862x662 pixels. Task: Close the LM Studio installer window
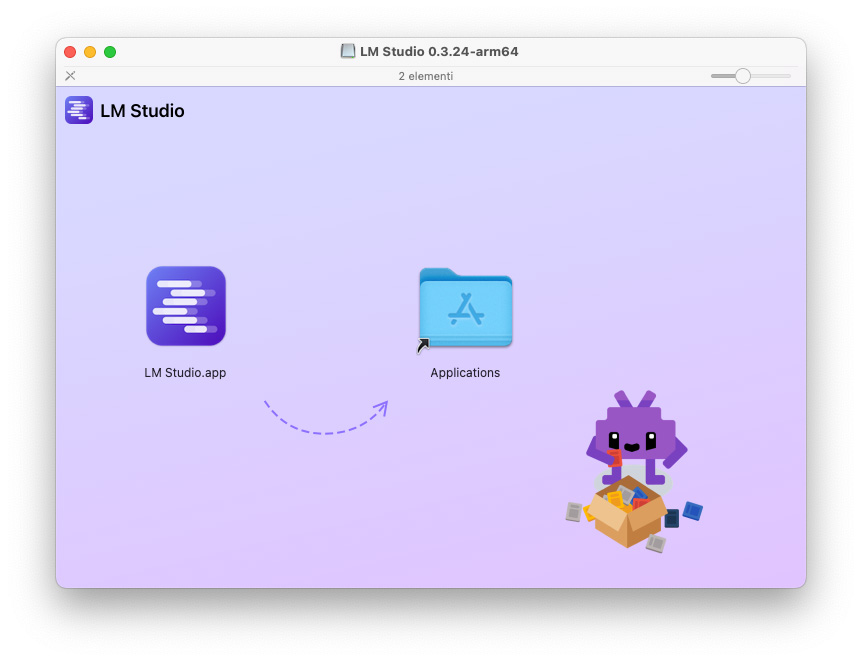[x=70, y=52]
